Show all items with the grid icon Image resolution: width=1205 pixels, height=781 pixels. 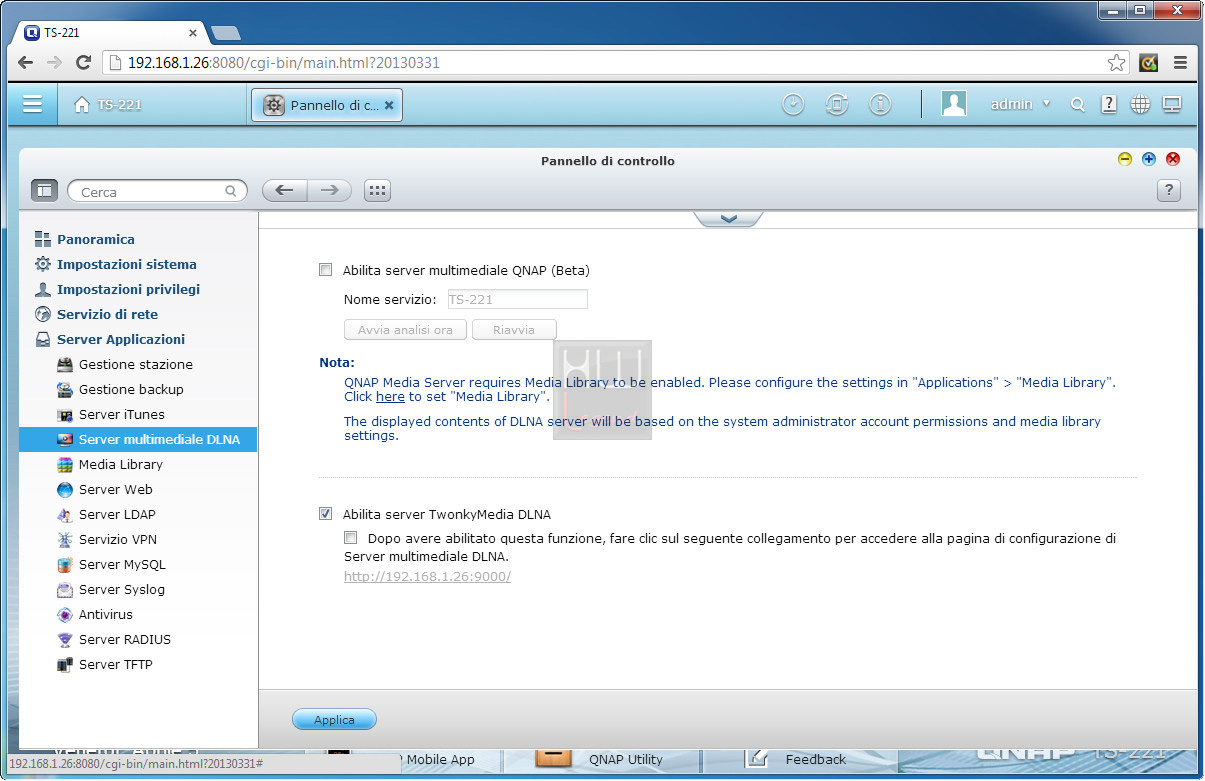pos(377,190)
